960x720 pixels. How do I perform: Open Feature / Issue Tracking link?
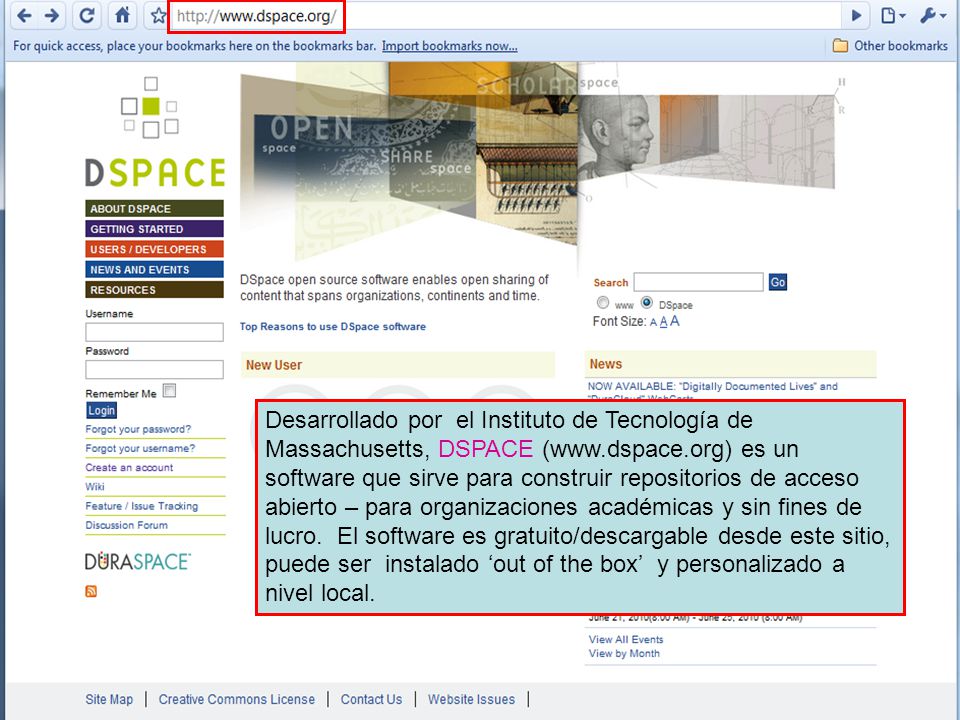(142, 506)
